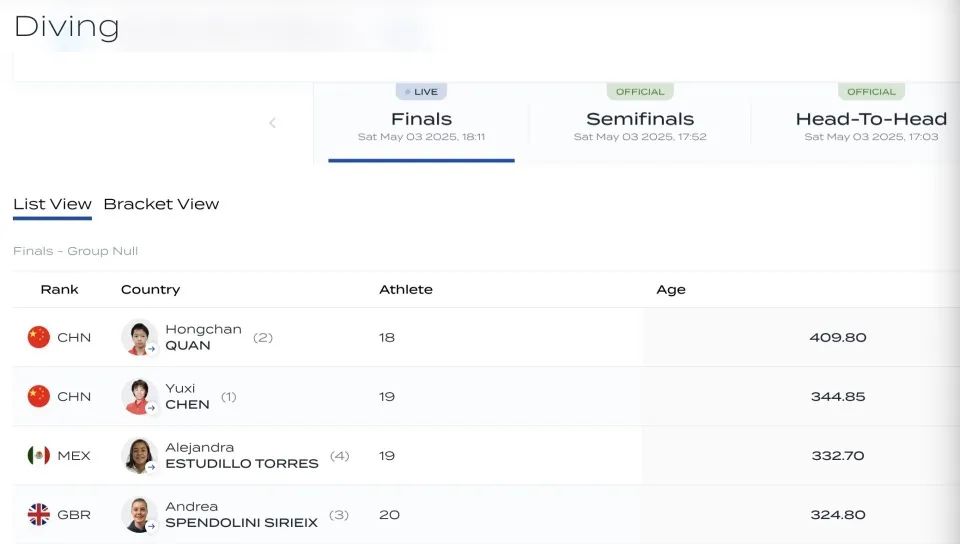Open Yuxi Chen's profile photo
This screenshot has height=544, width=960.
(139, 396)
